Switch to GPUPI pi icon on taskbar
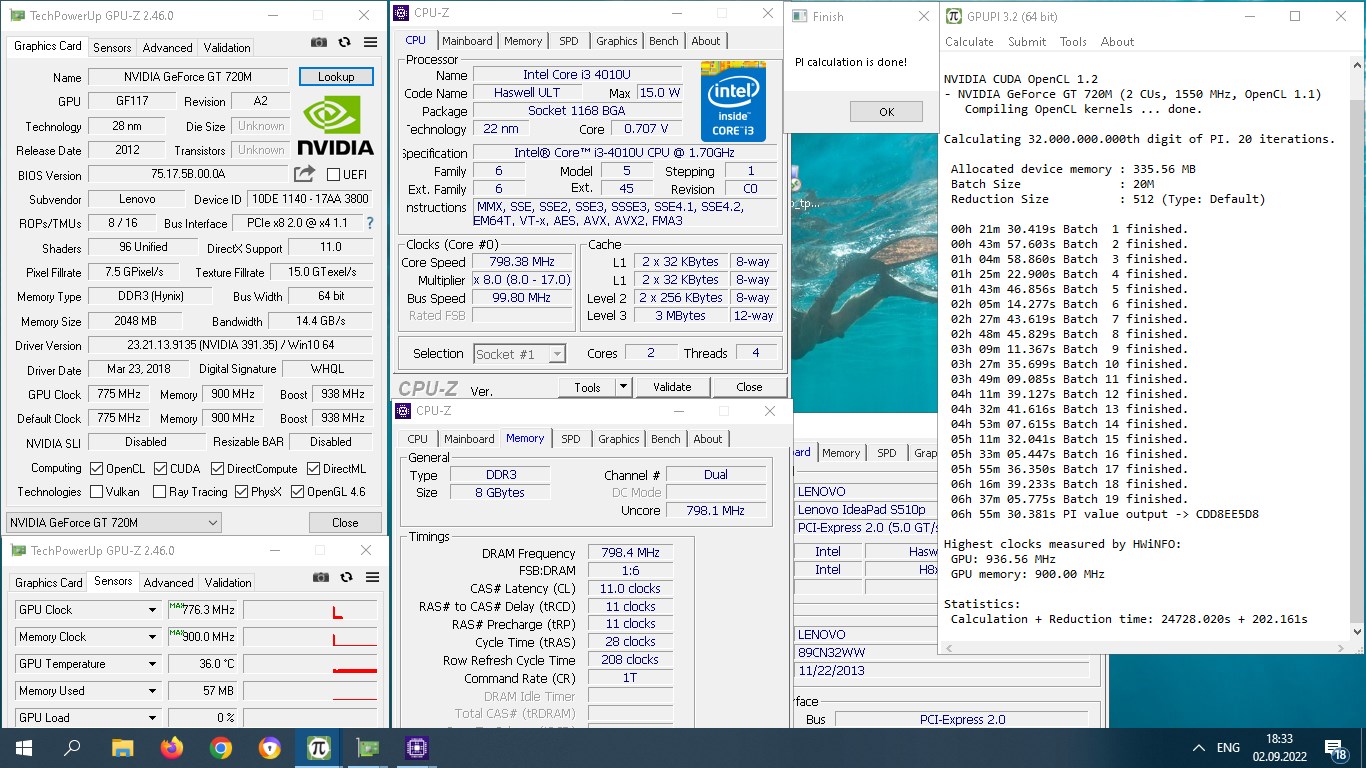 (x=319, y=748)
